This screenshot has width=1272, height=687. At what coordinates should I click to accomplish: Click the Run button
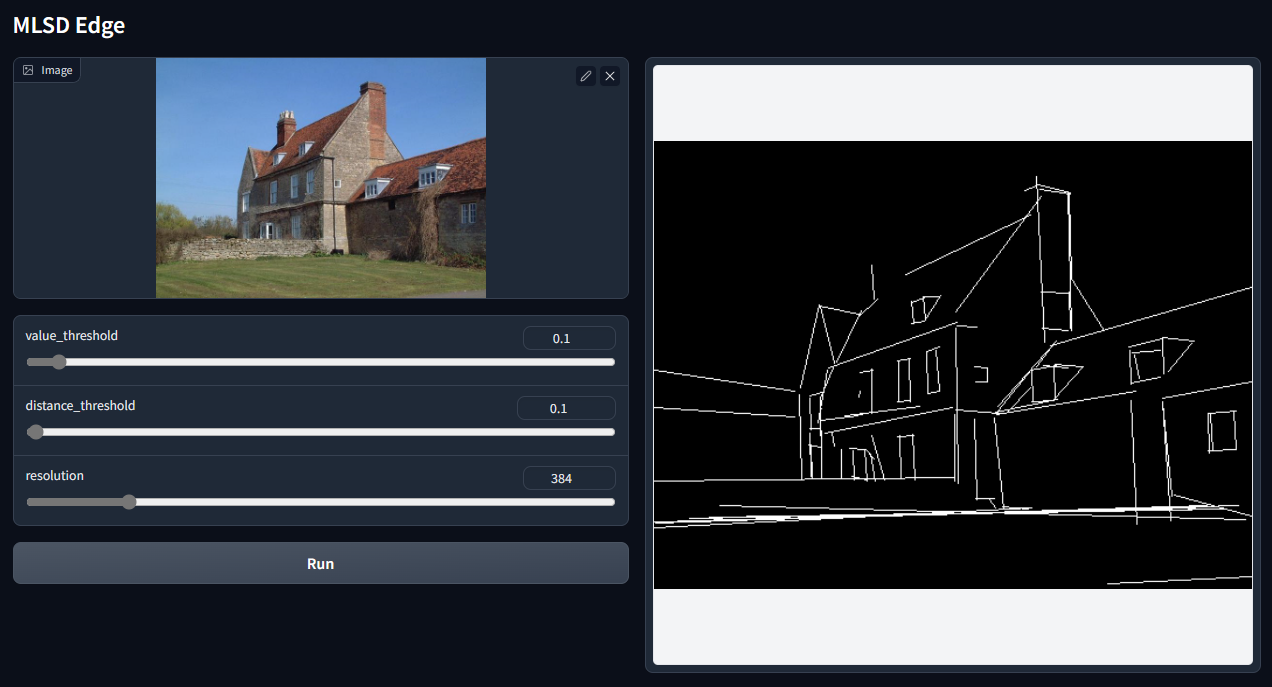tap(321, 563)
